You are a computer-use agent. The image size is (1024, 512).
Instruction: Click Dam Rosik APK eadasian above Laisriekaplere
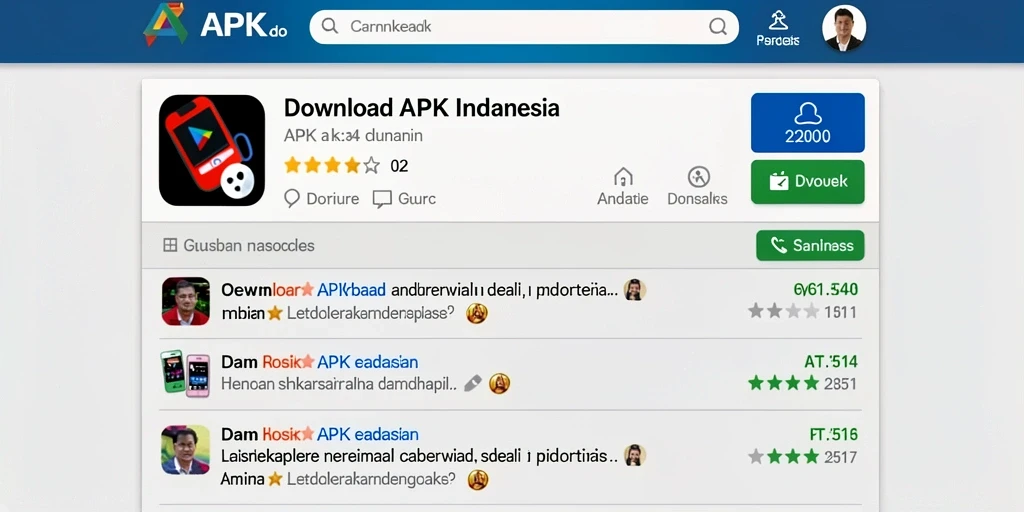tap(319, 434)
